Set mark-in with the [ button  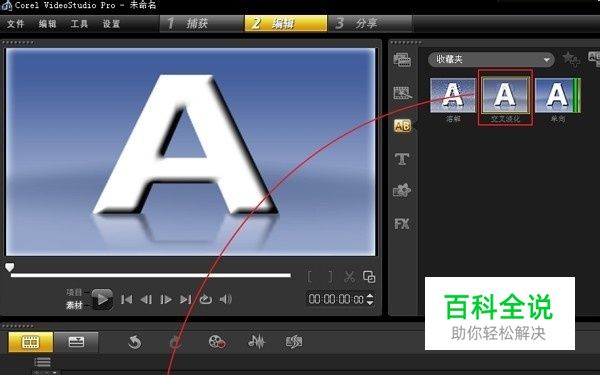coord(310,276)
